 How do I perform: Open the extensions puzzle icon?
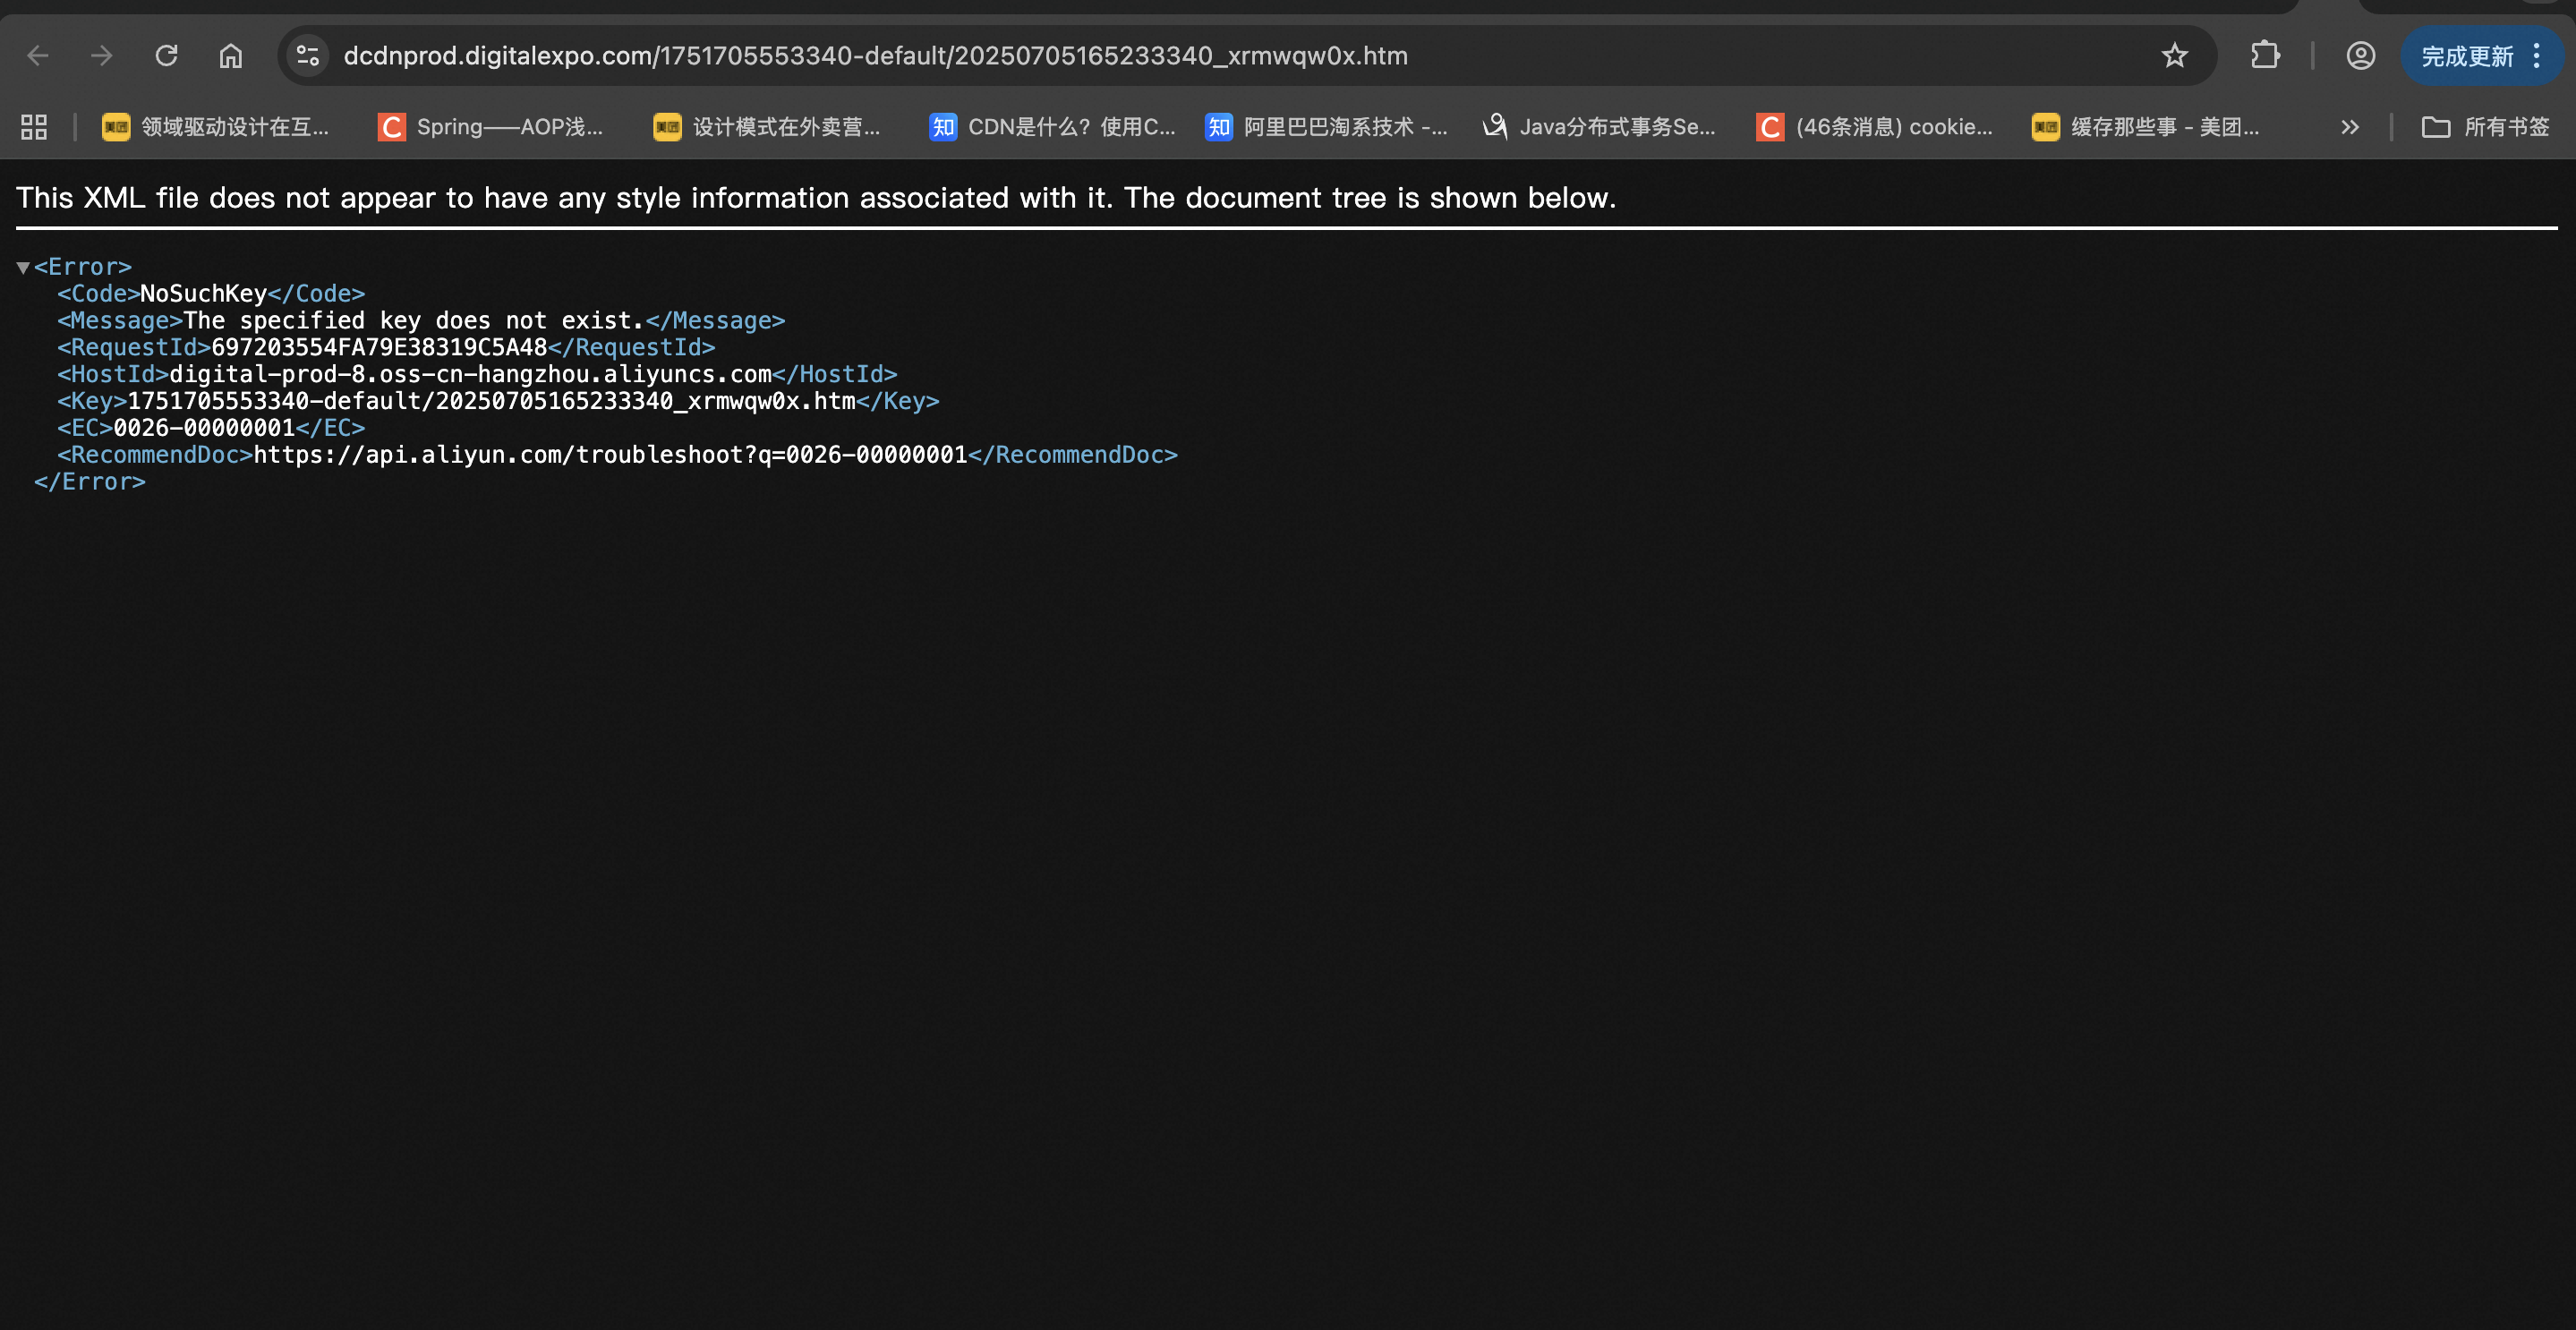(2265, 56)
